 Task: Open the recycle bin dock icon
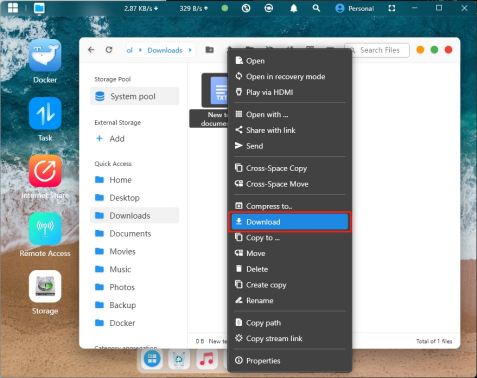[179, 359]
